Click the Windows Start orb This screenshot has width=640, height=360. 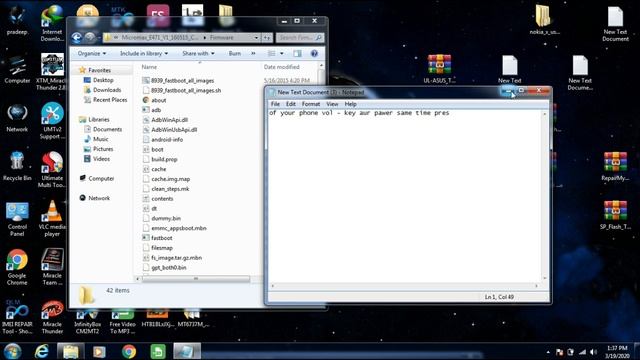click(x=13, y=351)
